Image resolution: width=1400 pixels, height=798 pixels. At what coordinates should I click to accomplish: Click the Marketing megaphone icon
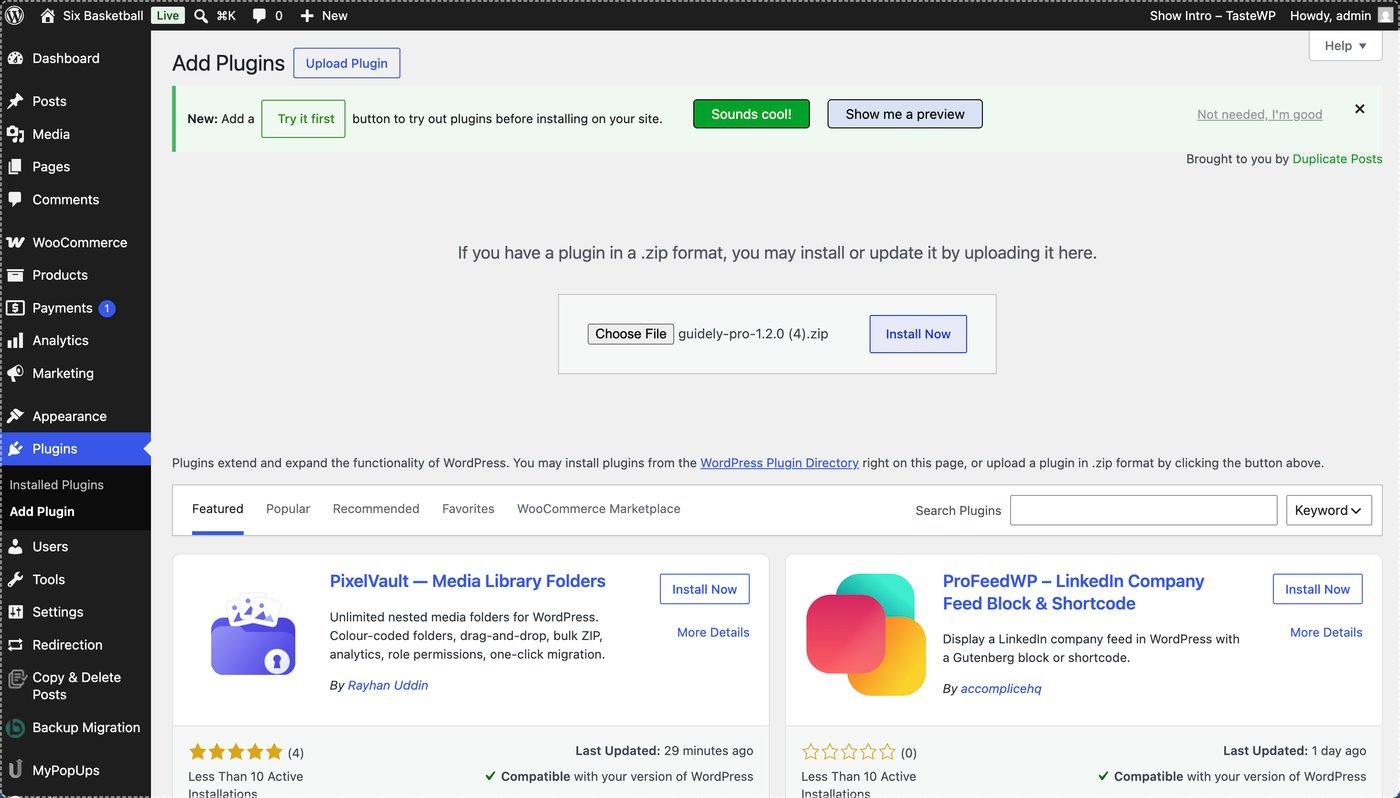pyautogui.click(x=15, y=373)
